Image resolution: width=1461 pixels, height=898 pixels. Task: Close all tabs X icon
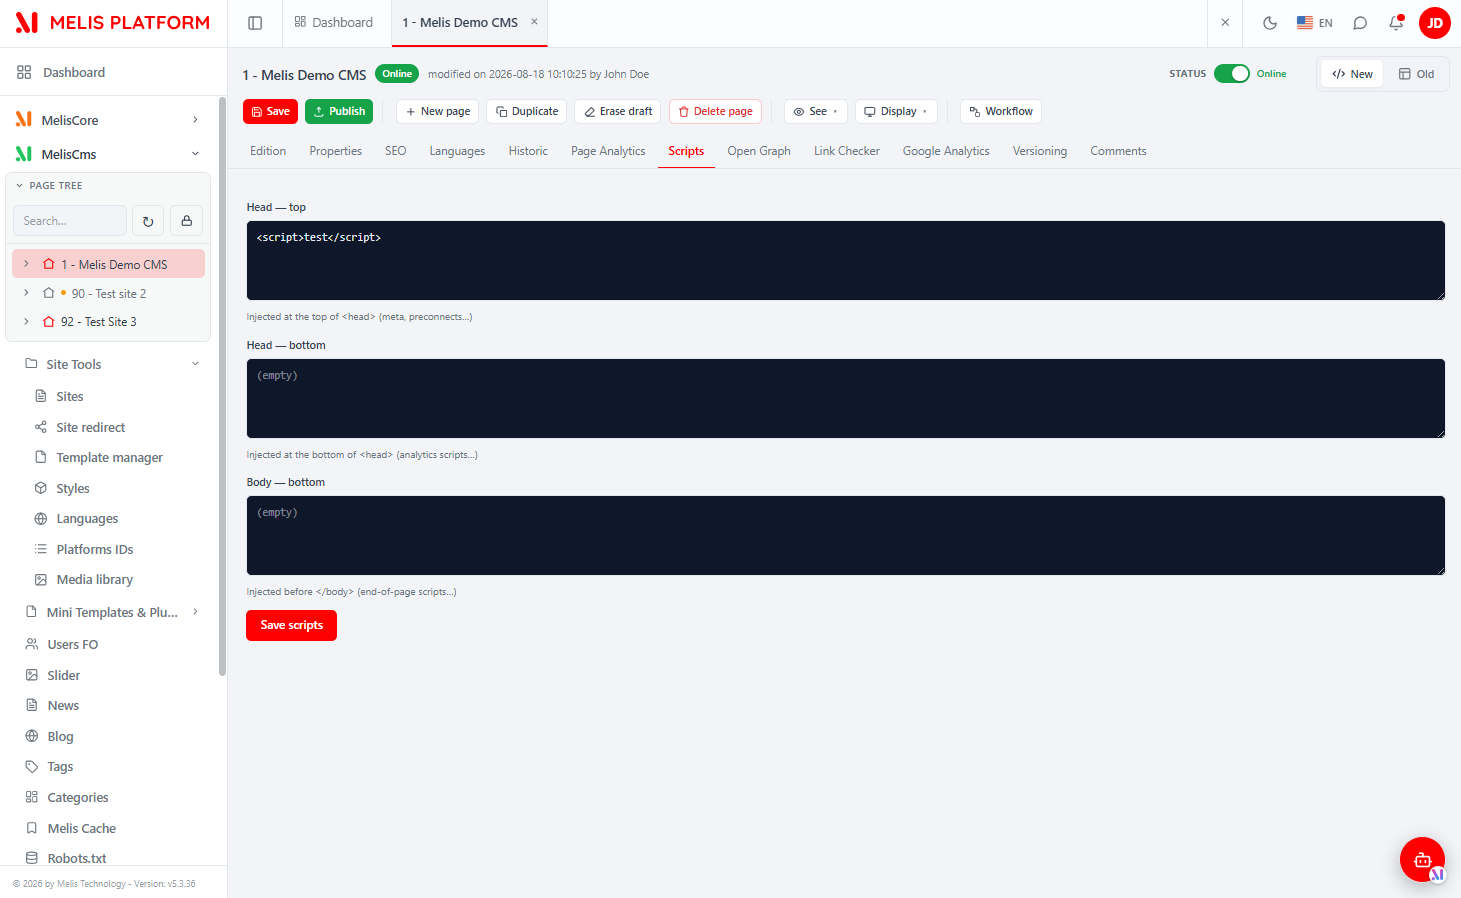tap(1225, 22)
